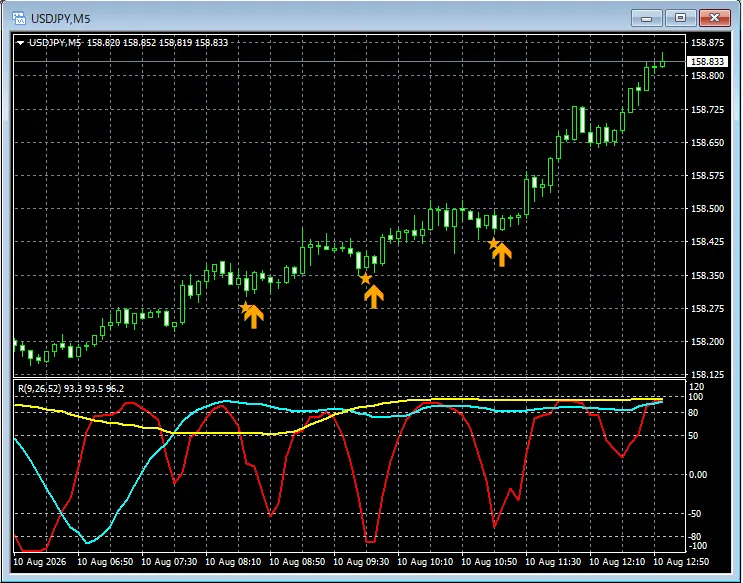This screenshot has height=583, width=743.
Task: Click time axis label 10 Aug 11:30
Action: click(553, 562)
